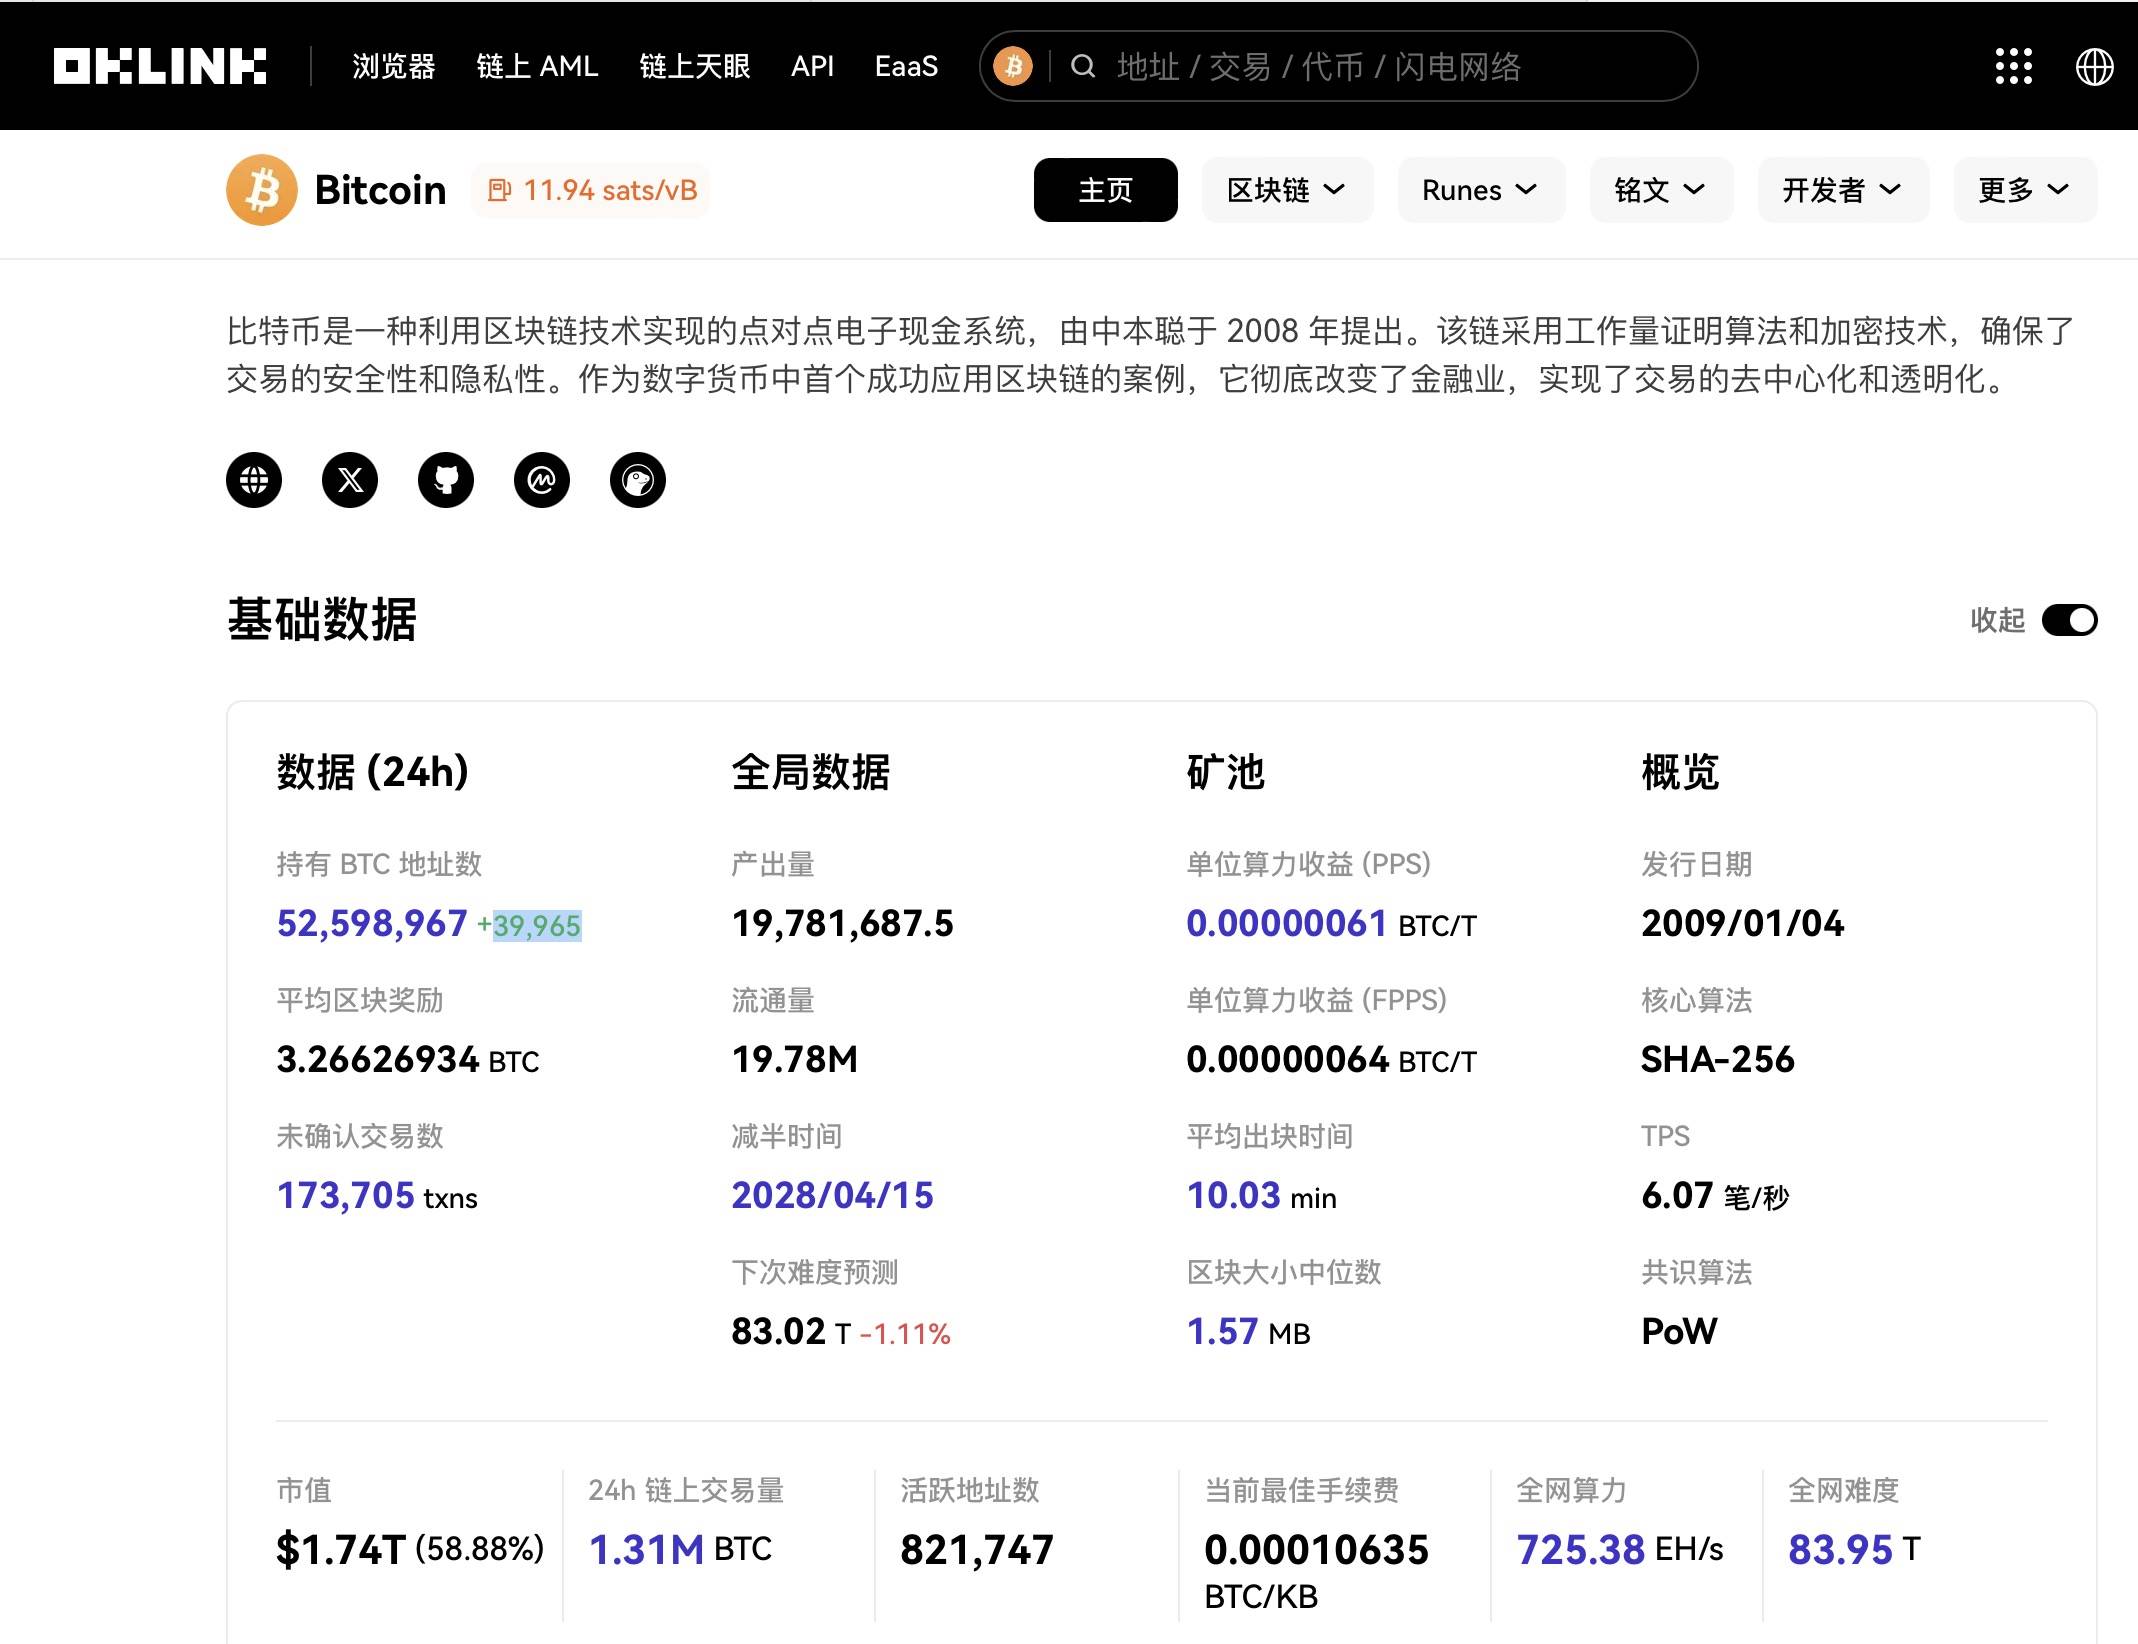The width and height of the screenshot is (2138, 1644).
Task: Open the 更多 dropdown menu
Action: 2023,190
